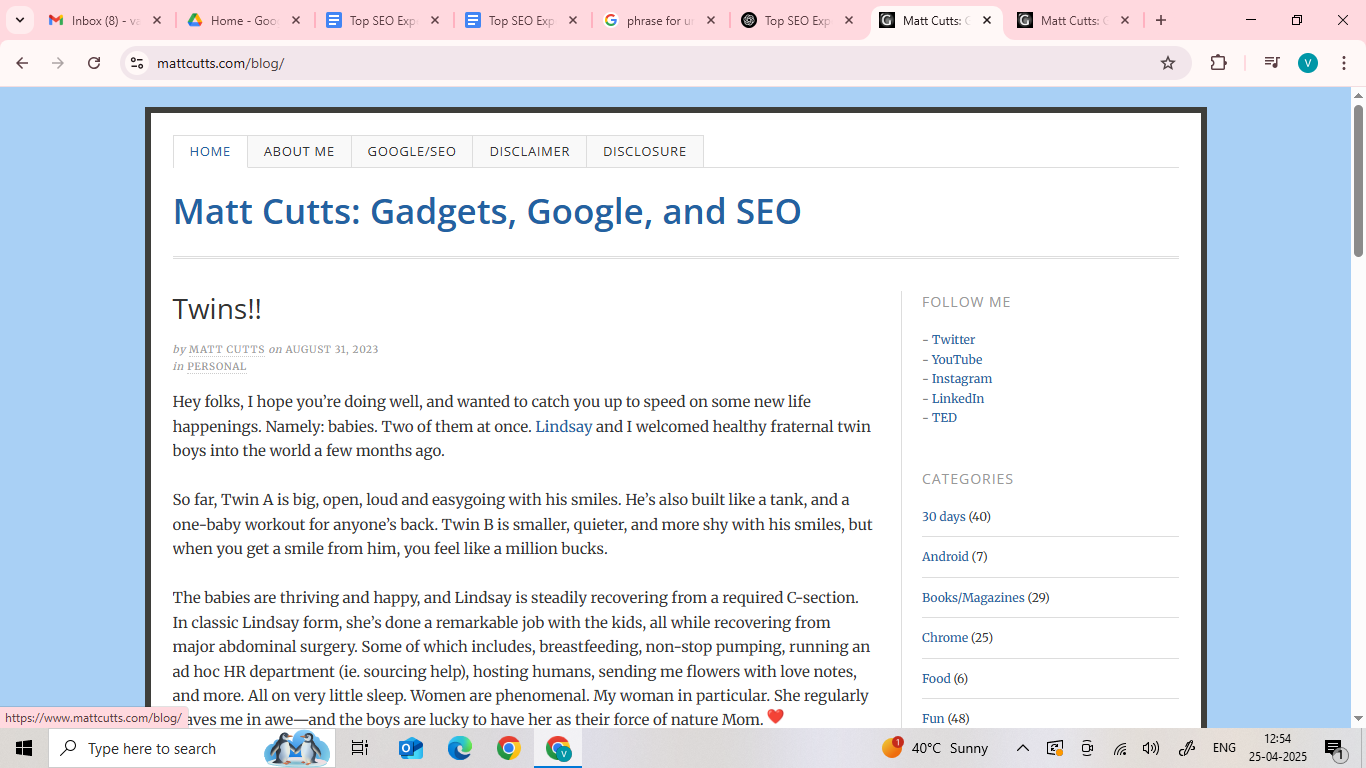Reload the mattcutts.com page
Viewport: 1366px width, 768px height.
point(94,63)
